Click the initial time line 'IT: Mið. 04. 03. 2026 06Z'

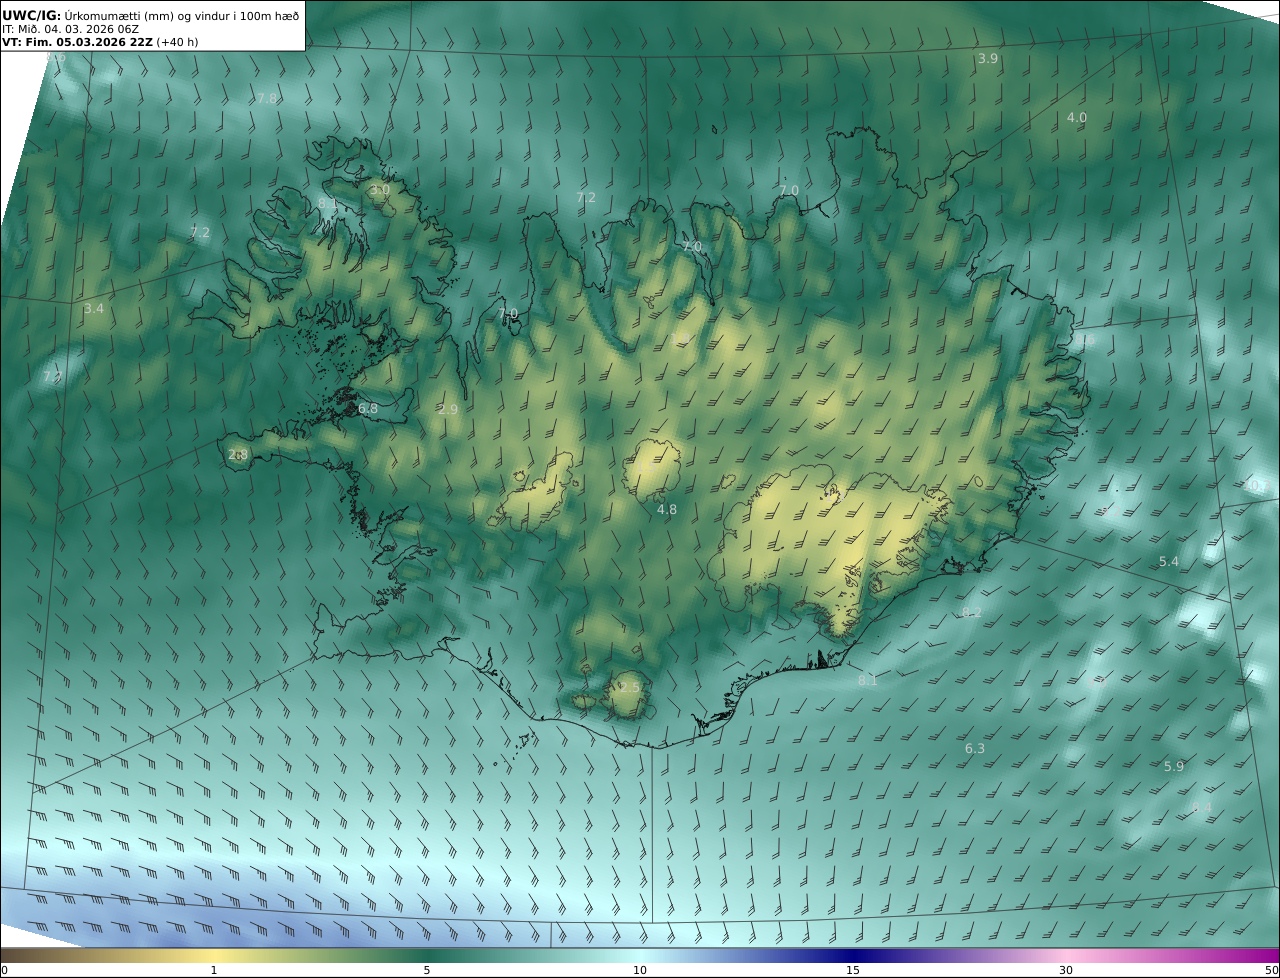tap(70, 29)
